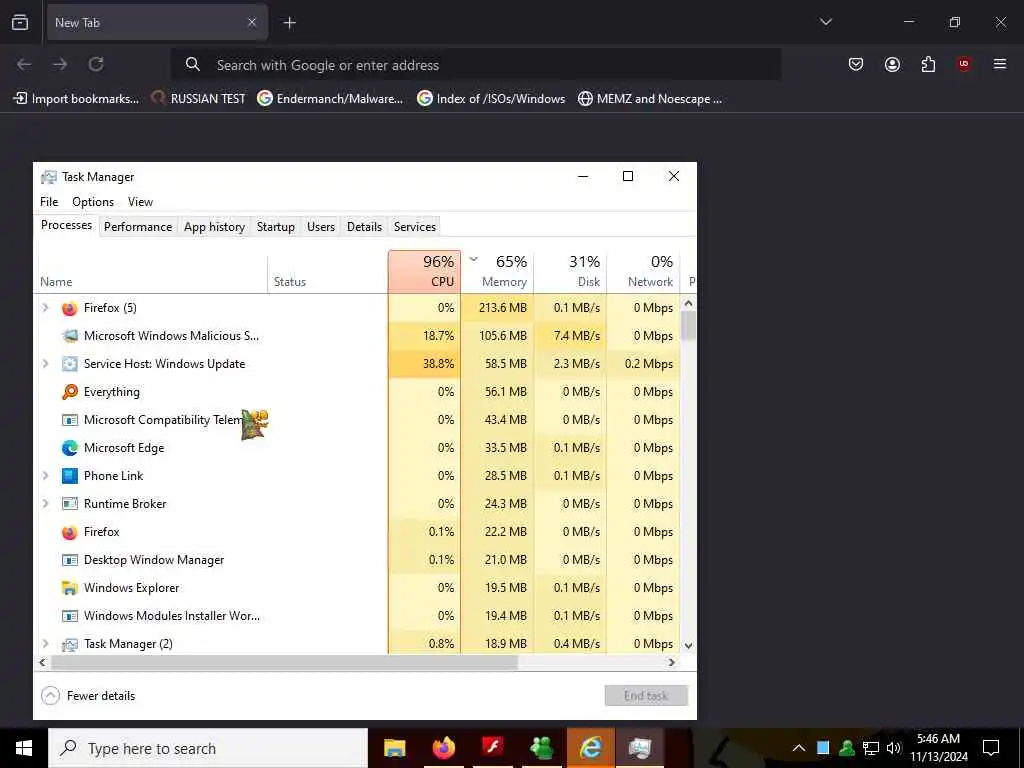Show hidden tray icons chevron
Viewport: 1024px width, 768px height.
click(799, 748)
